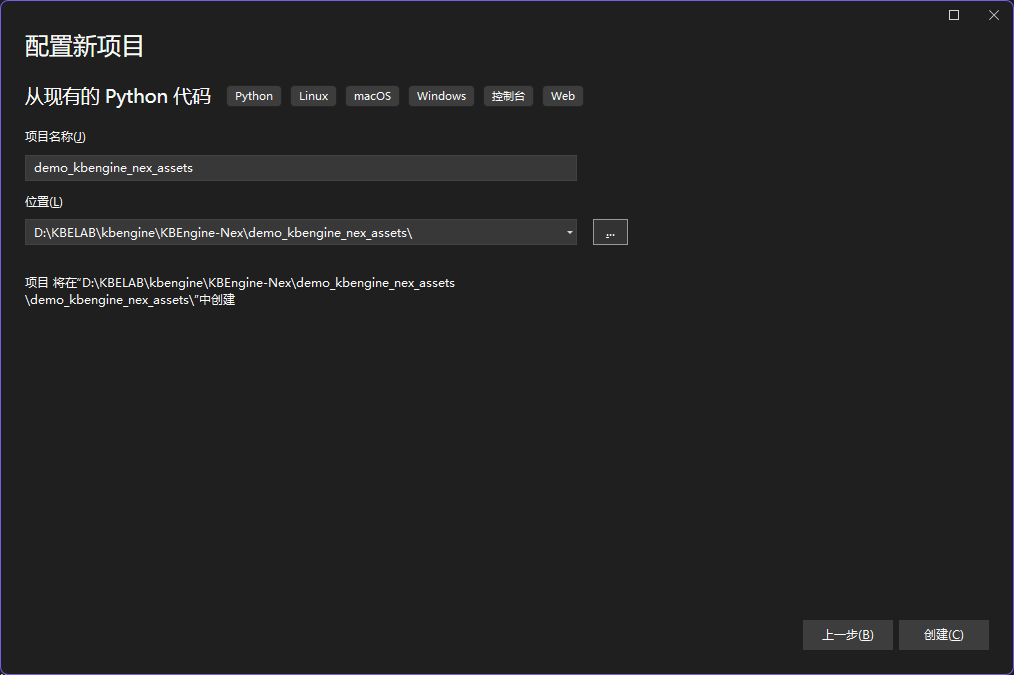Go back with 上一步(B) button
1014x675 pixels.
[x=847, y=635]
